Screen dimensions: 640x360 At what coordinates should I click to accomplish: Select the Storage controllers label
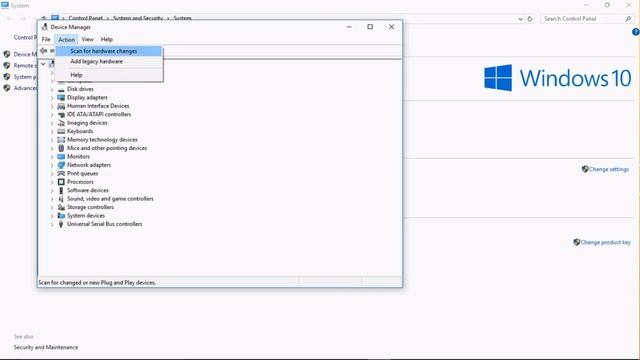click(x=90, y=207)
